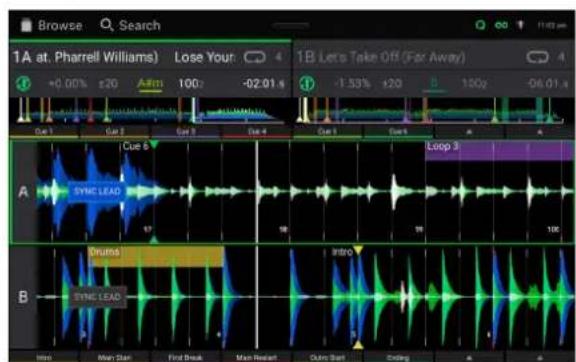576x362 pixels.
Task: Open the Browse library view
Action: (x=51, y=25)
